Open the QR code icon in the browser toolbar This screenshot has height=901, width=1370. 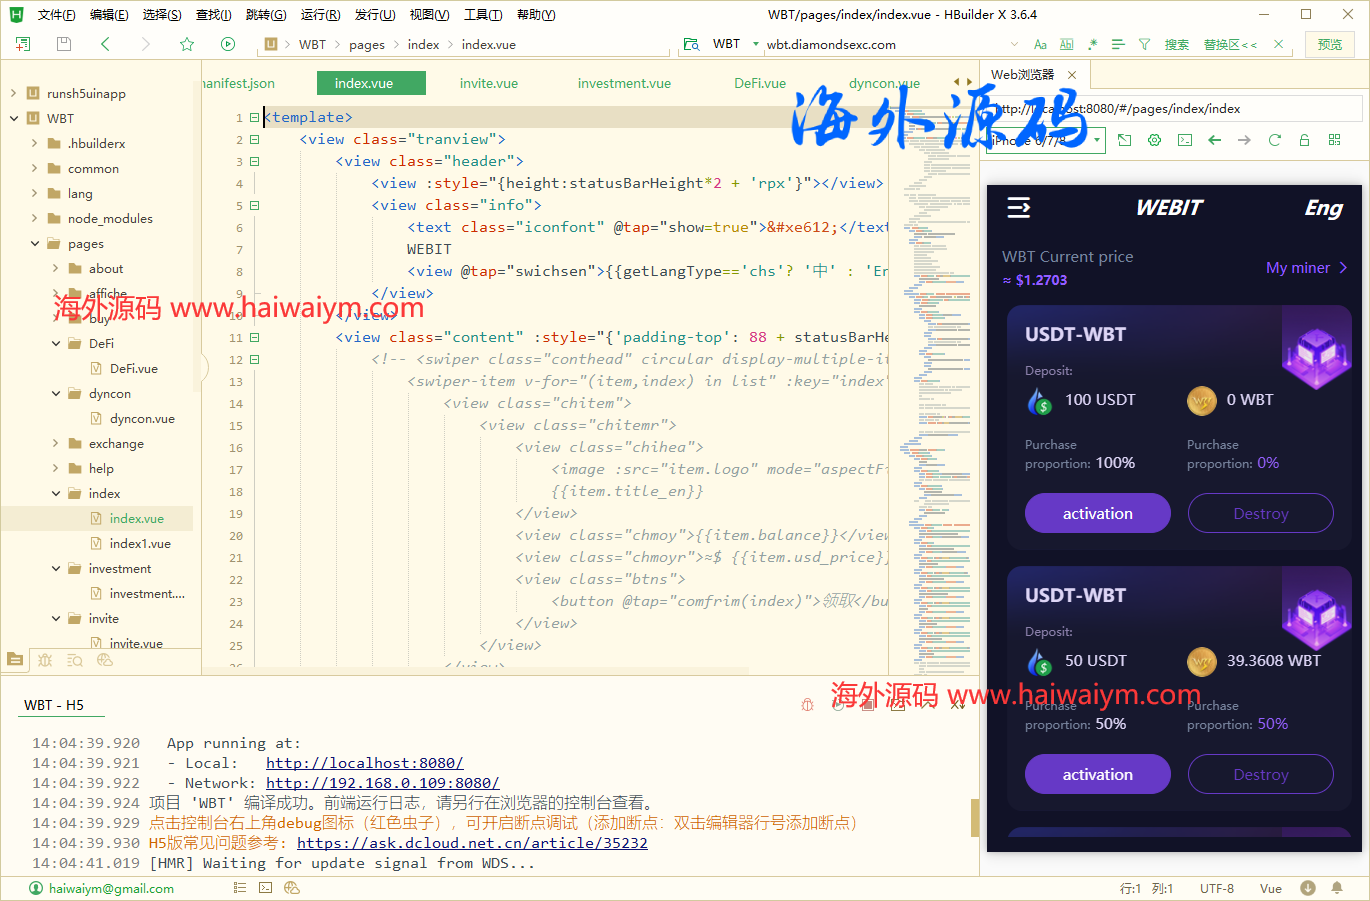(1334, 140)
